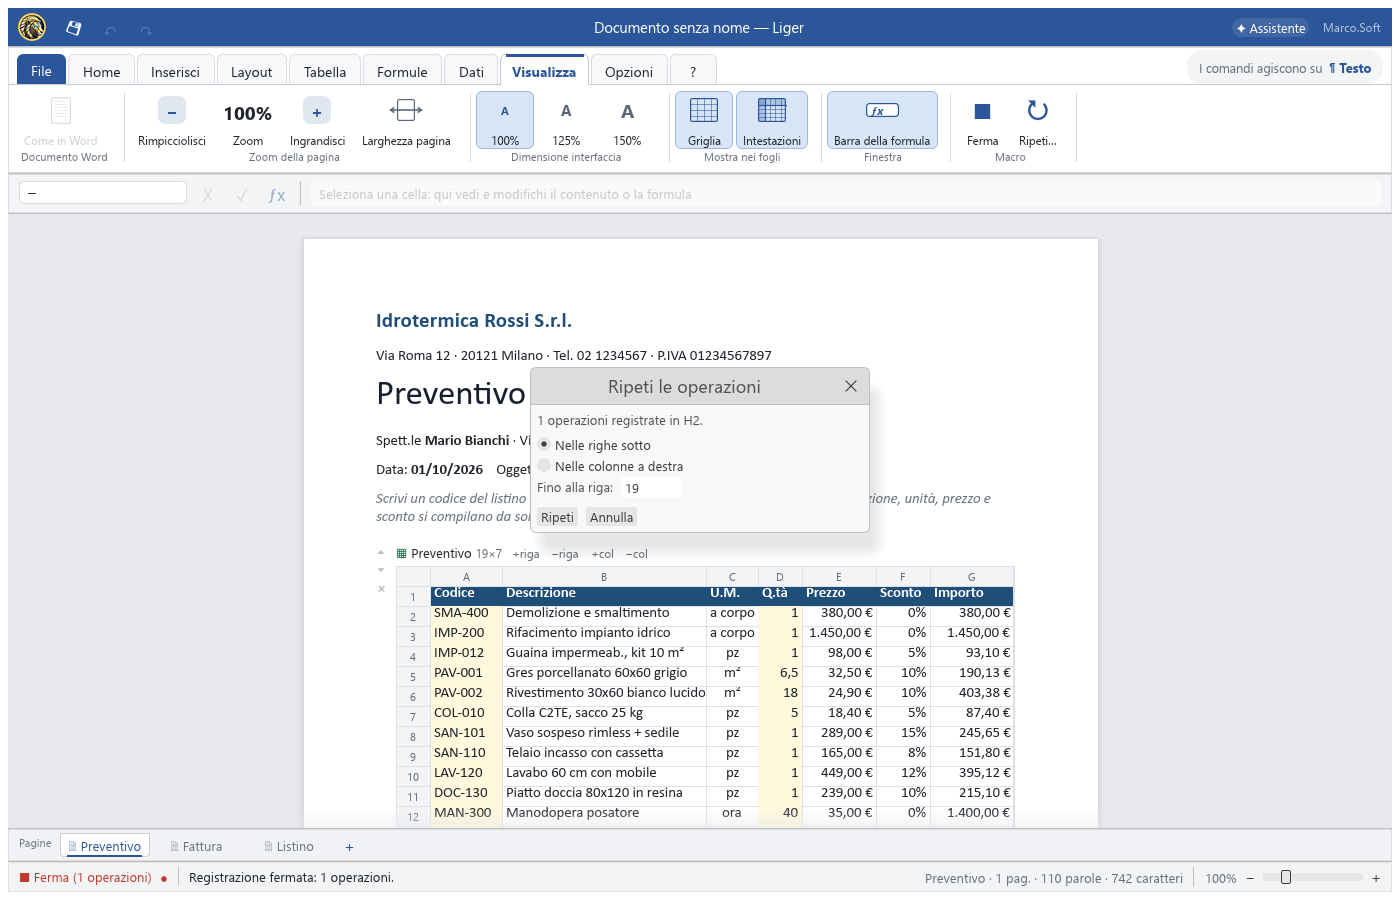
Task: Click the cell name box
Action: [103, 193]
